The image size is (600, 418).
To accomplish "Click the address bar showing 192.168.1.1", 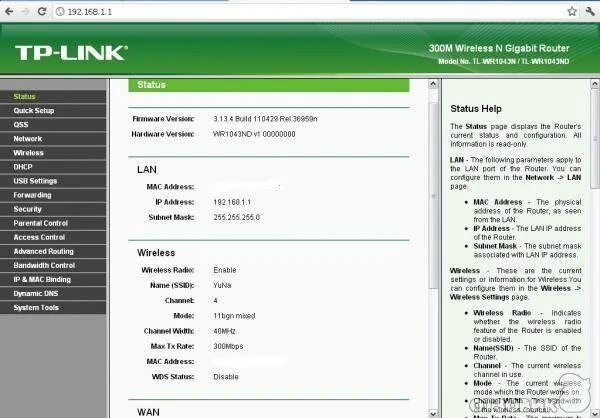I will [x=310, y=11].
